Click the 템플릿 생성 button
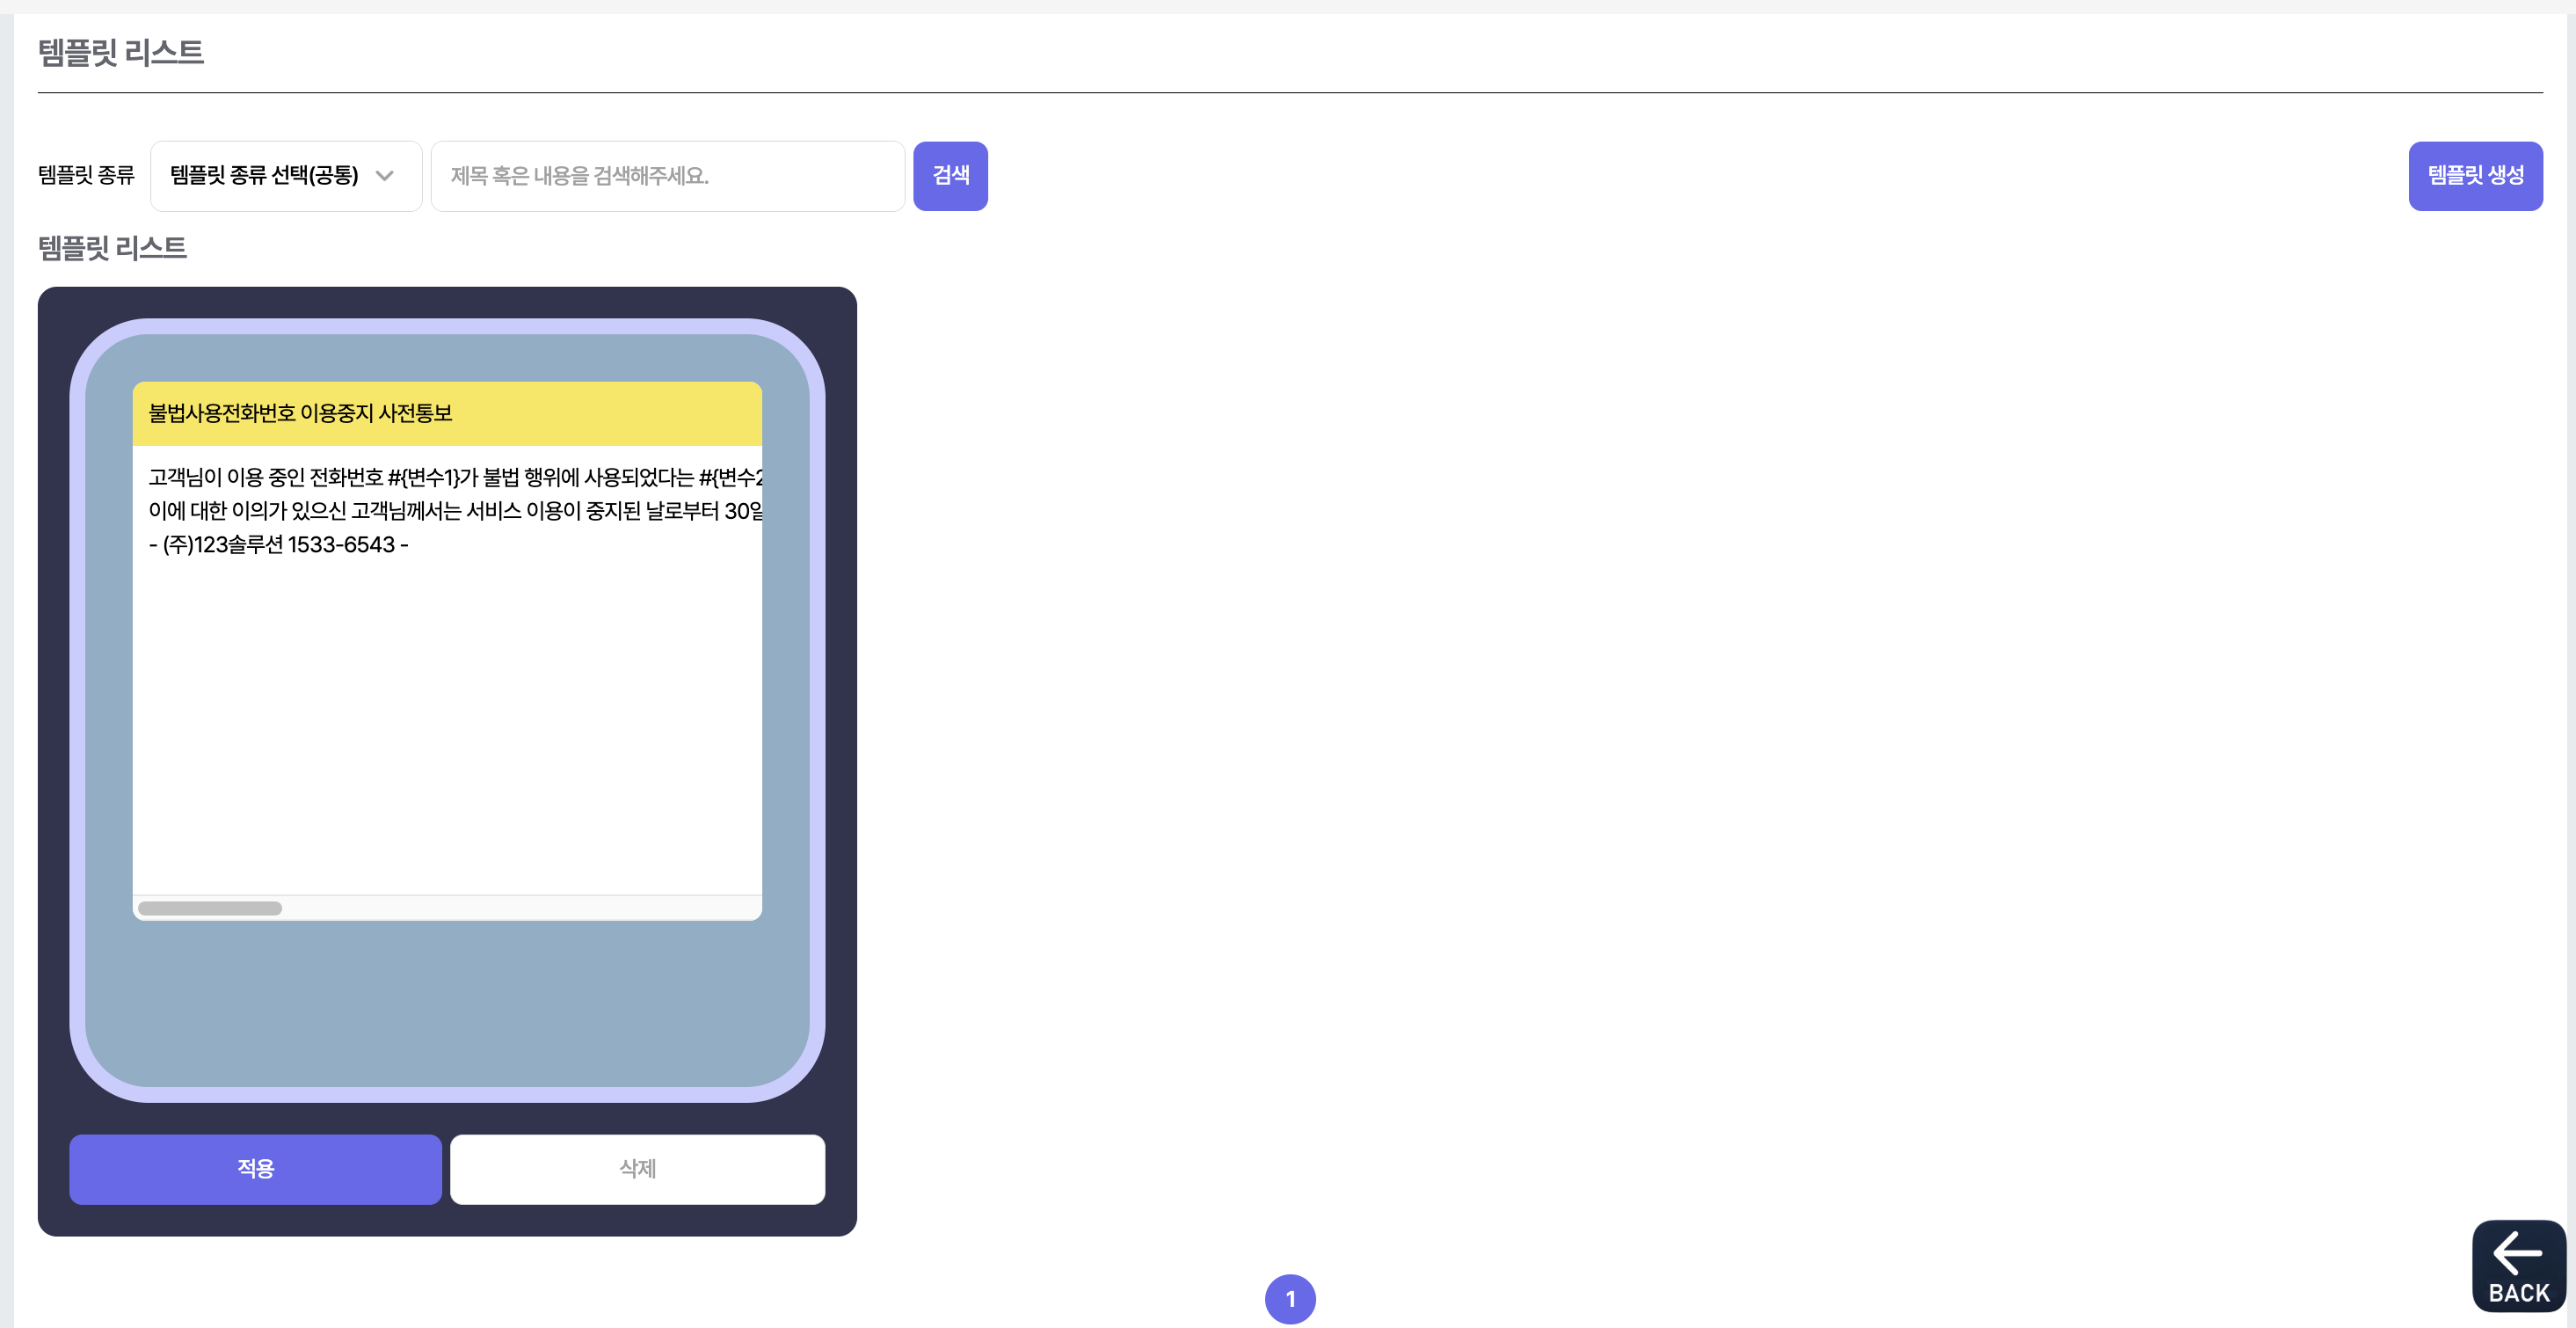The image size is (2576, 1328). pyautogui.click(x=2474, y=176)
